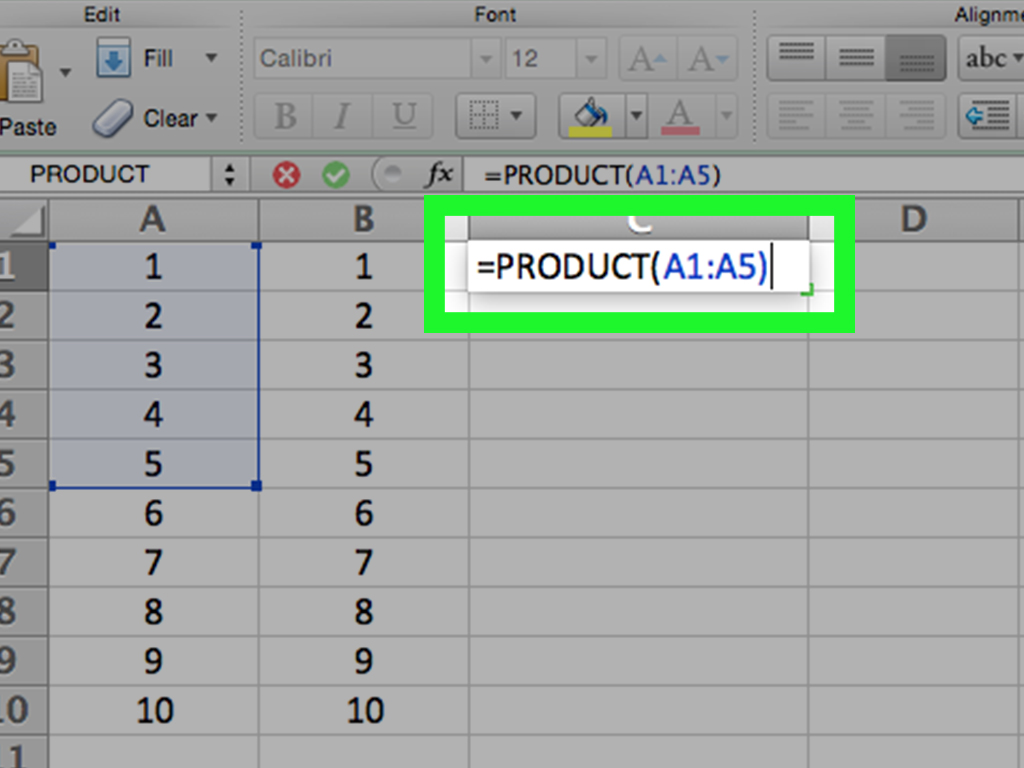Click cell A3 containing 3
The image size is (1024, 768).
pos(153,365)
